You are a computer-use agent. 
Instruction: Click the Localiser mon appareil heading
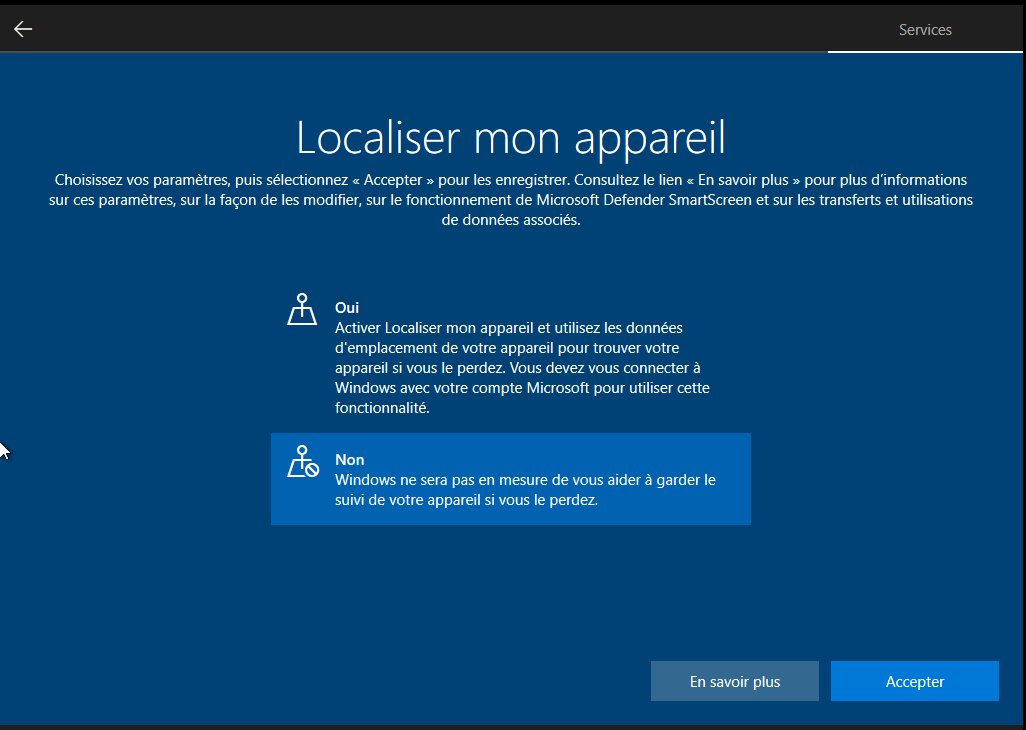pos(510,137)
